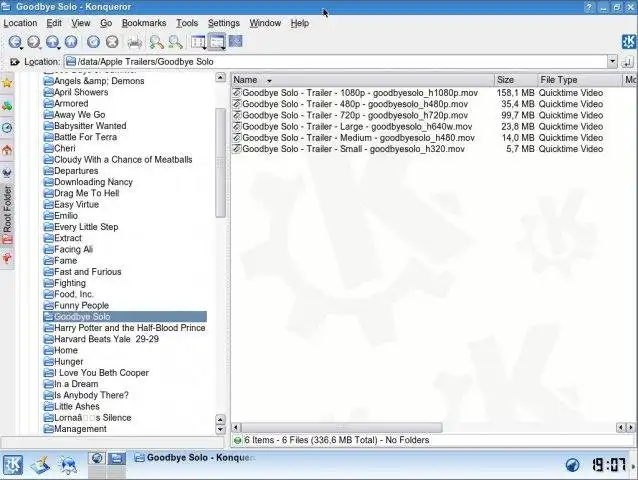Switch to the icon view mode button
638x480 pixels.
click(x=198, y=41)
